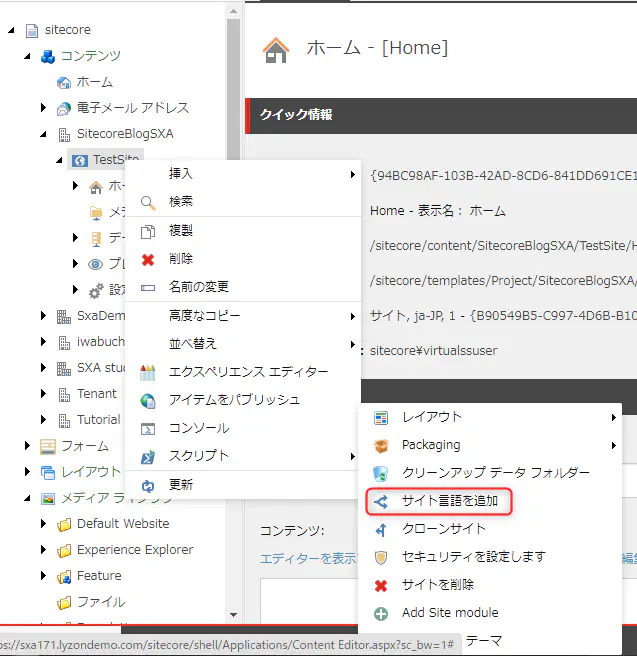Click the copy icon beside 複製
This screenshot has height=656, width=637.
[148, 231]
